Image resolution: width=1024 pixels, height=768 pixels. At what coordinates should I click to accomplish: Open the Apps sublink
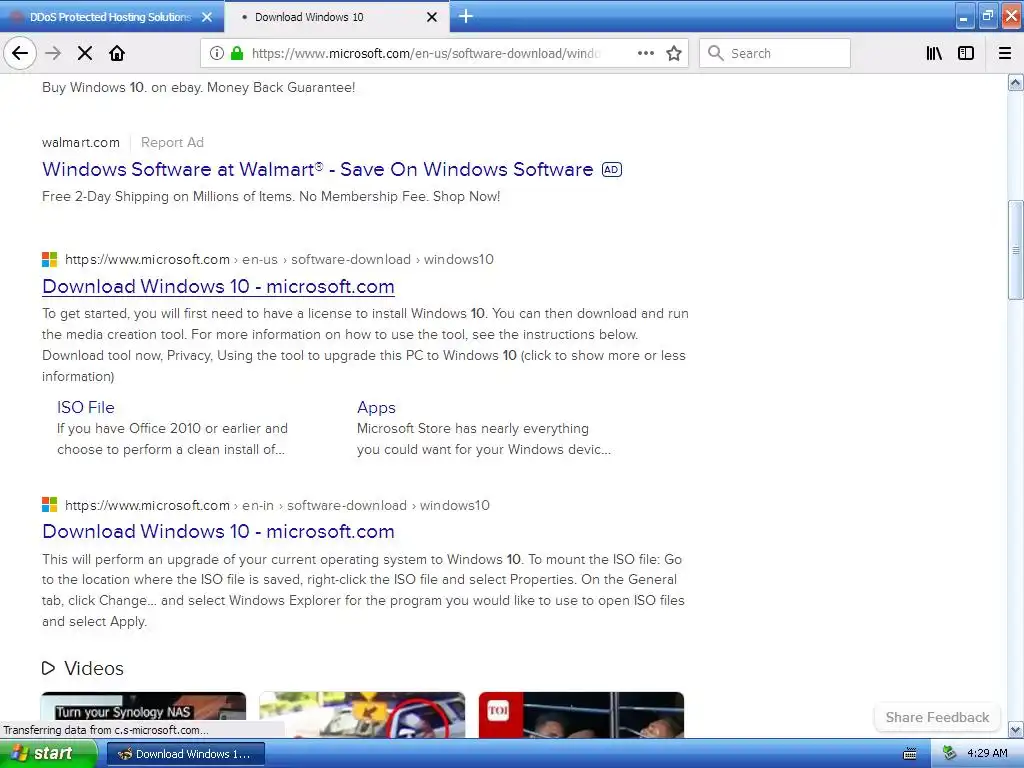[376, 408]
